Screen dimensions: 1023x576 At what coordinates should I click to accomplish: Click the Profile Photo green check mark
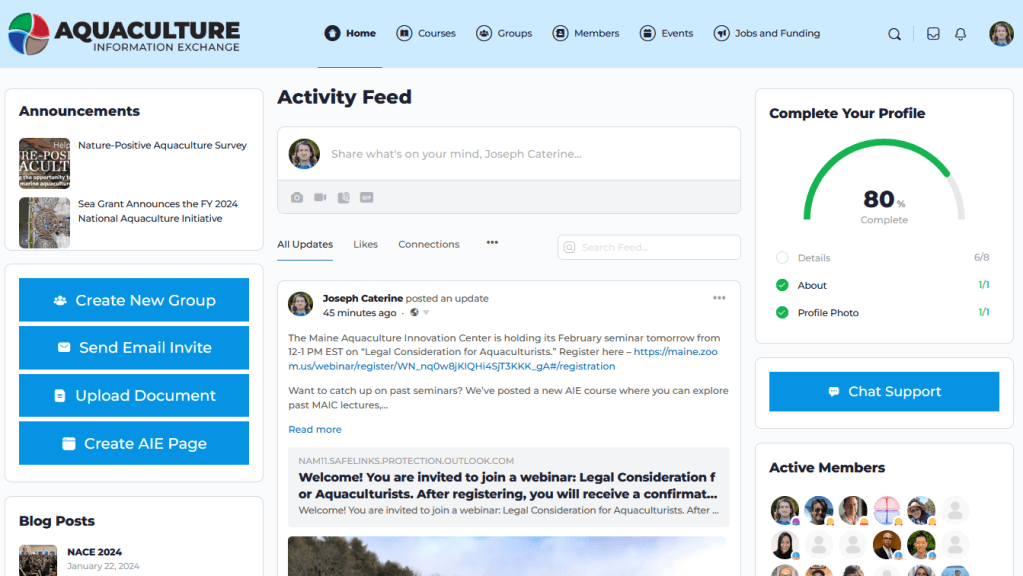pos(782,313)
